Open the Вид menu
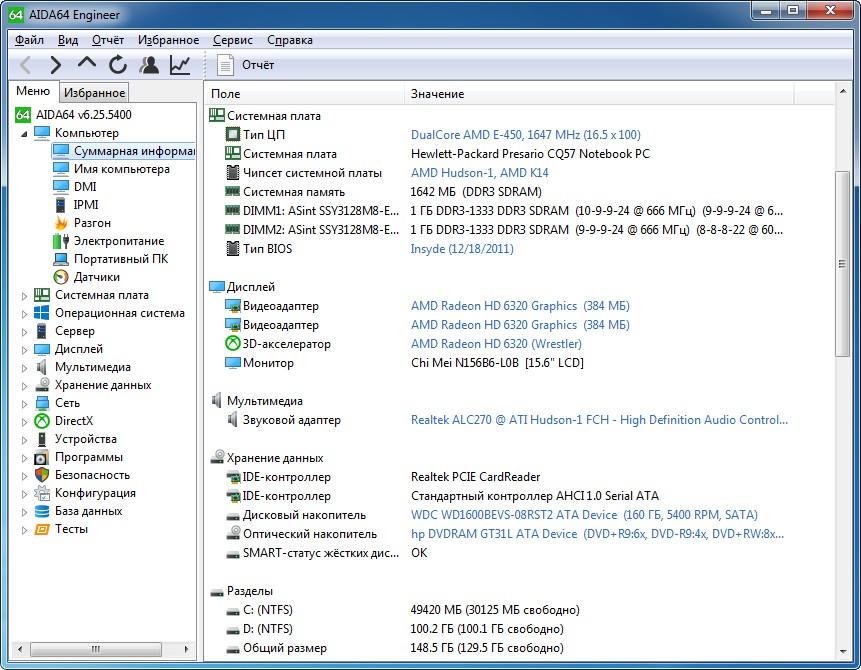861x670 pixels. click(68, 40)
